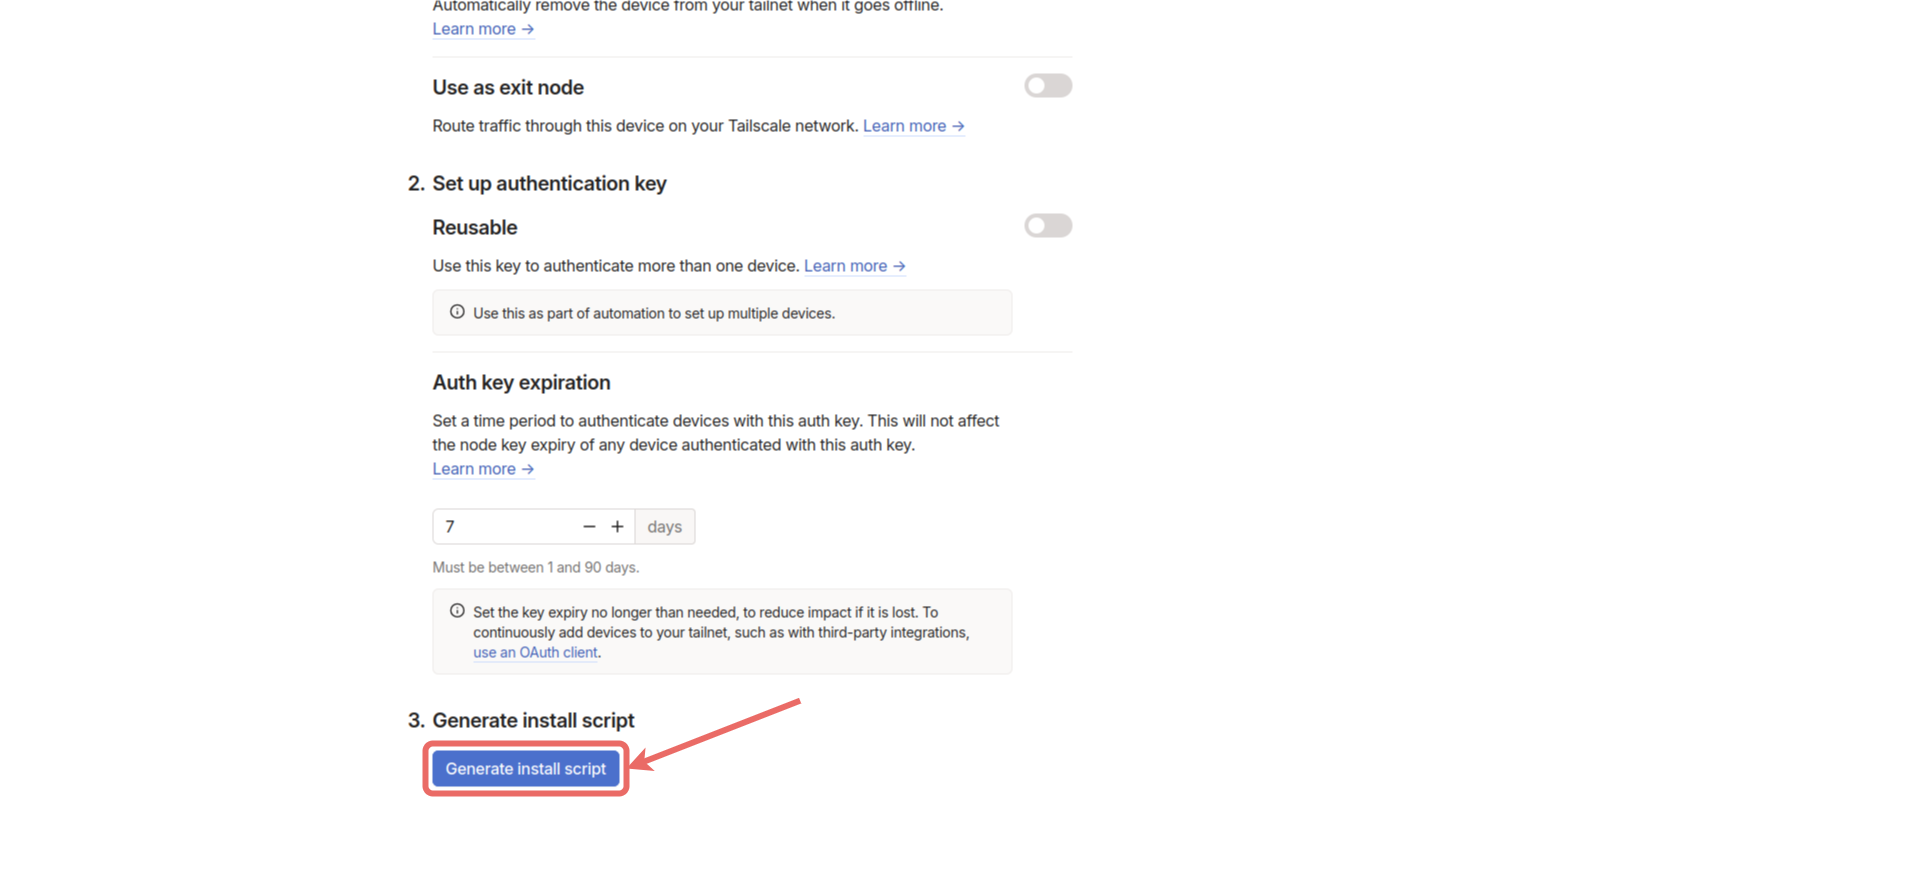Click info icon beside automation setup note
The height and width of the screenshot is (874, 1913).
pyautogui.click(x=457, y=312)
